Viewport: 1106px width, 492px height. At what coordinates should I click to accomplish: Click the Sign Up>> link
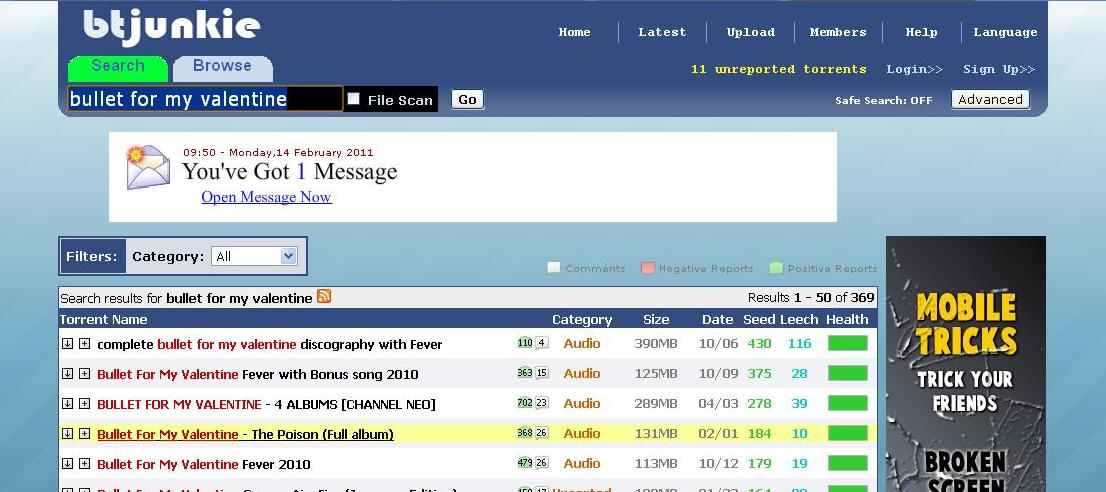point(999,69)
